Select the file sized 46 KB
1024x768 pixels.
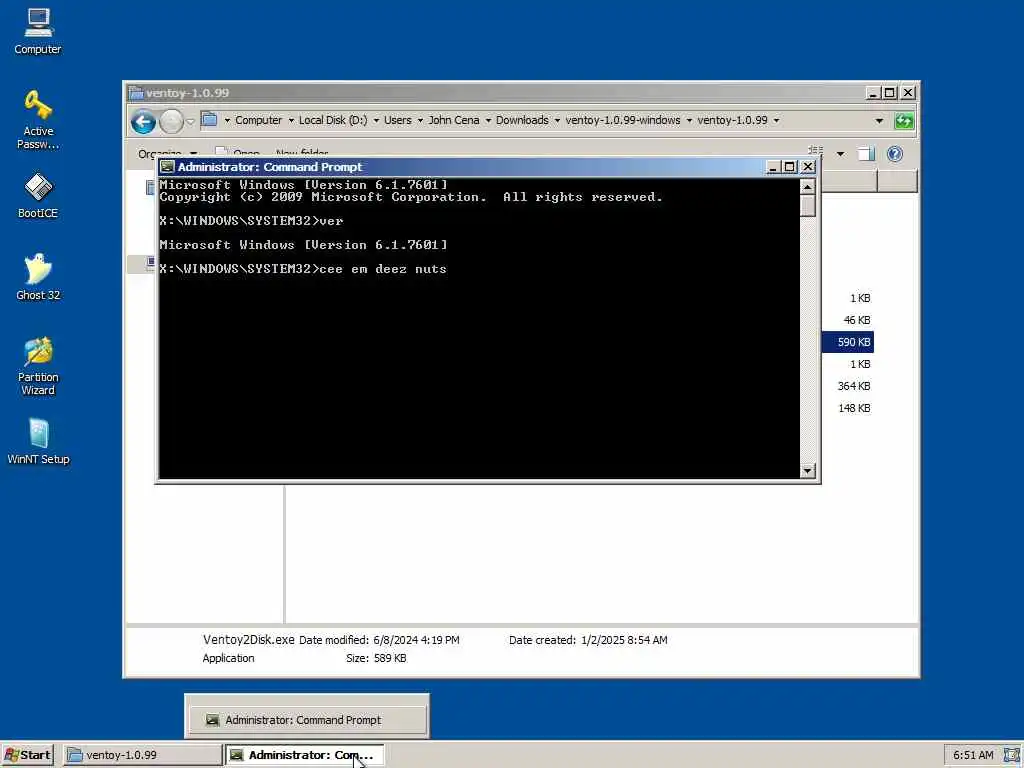point(857,320)
